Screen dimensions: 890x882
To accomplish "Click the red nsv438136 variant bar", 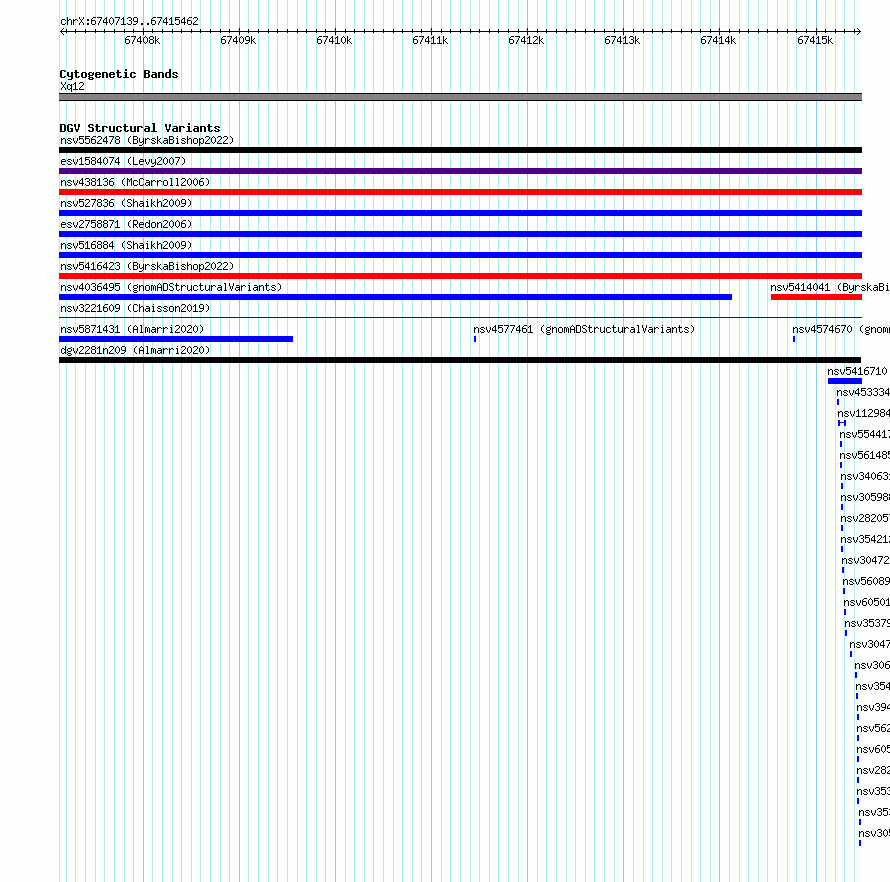I will pos(460,192).
